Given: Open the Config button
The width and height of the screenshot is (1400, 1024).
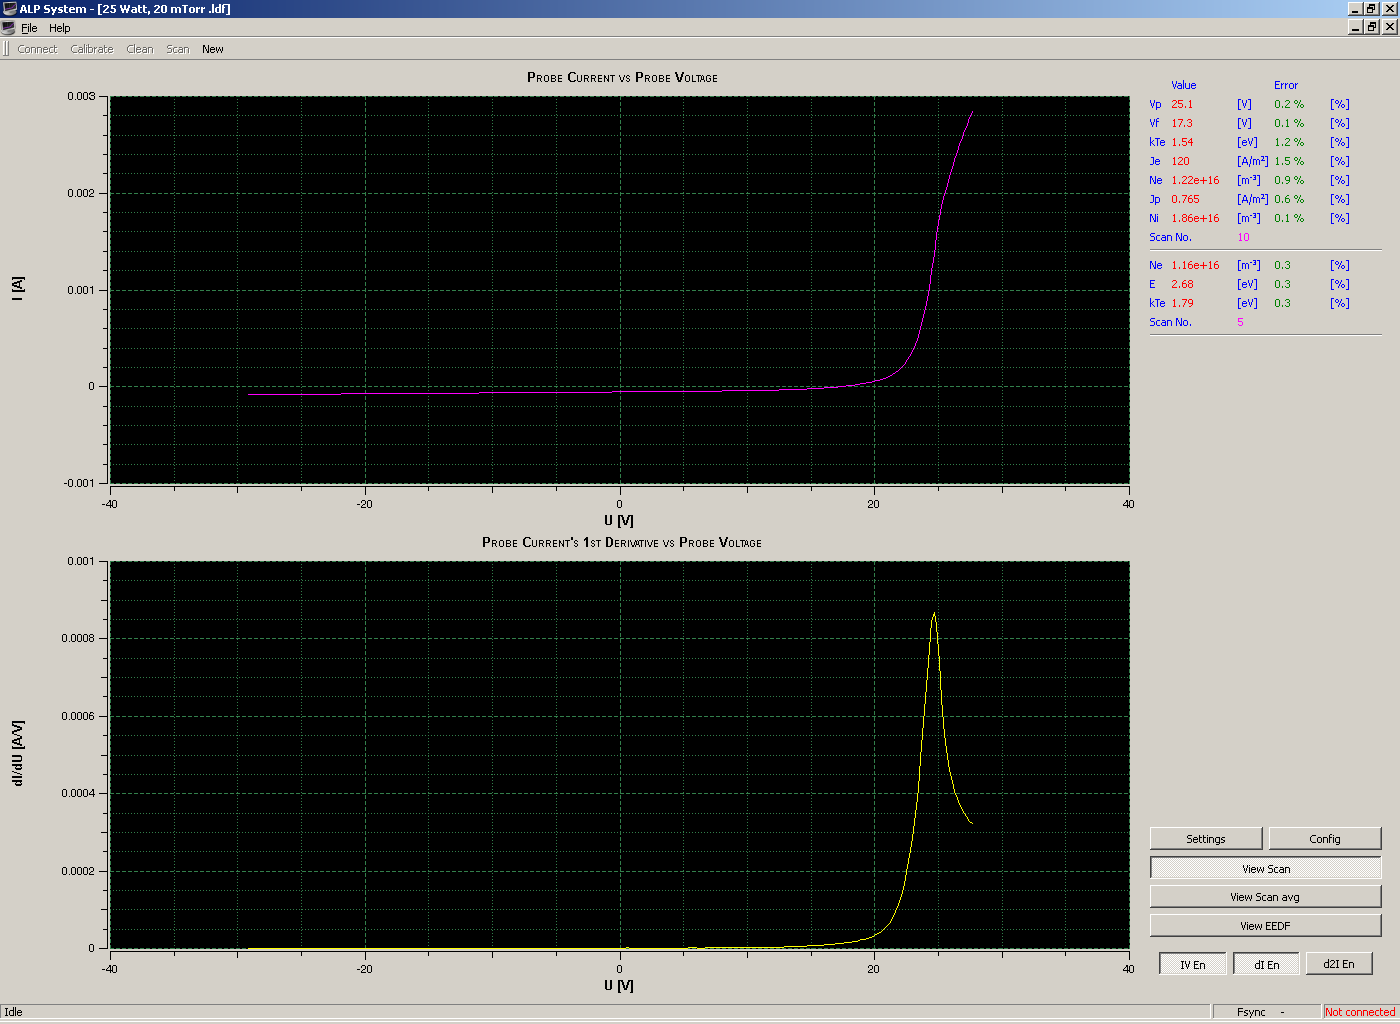Looking at the screenshot, I should pos(1325,839).
